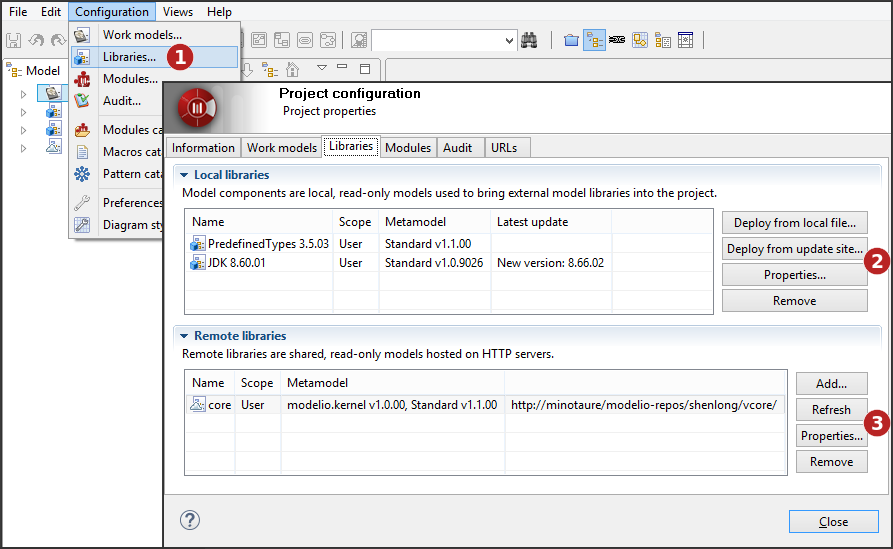Click the core remote library entry
893x549 pixels.
(219, 405)
